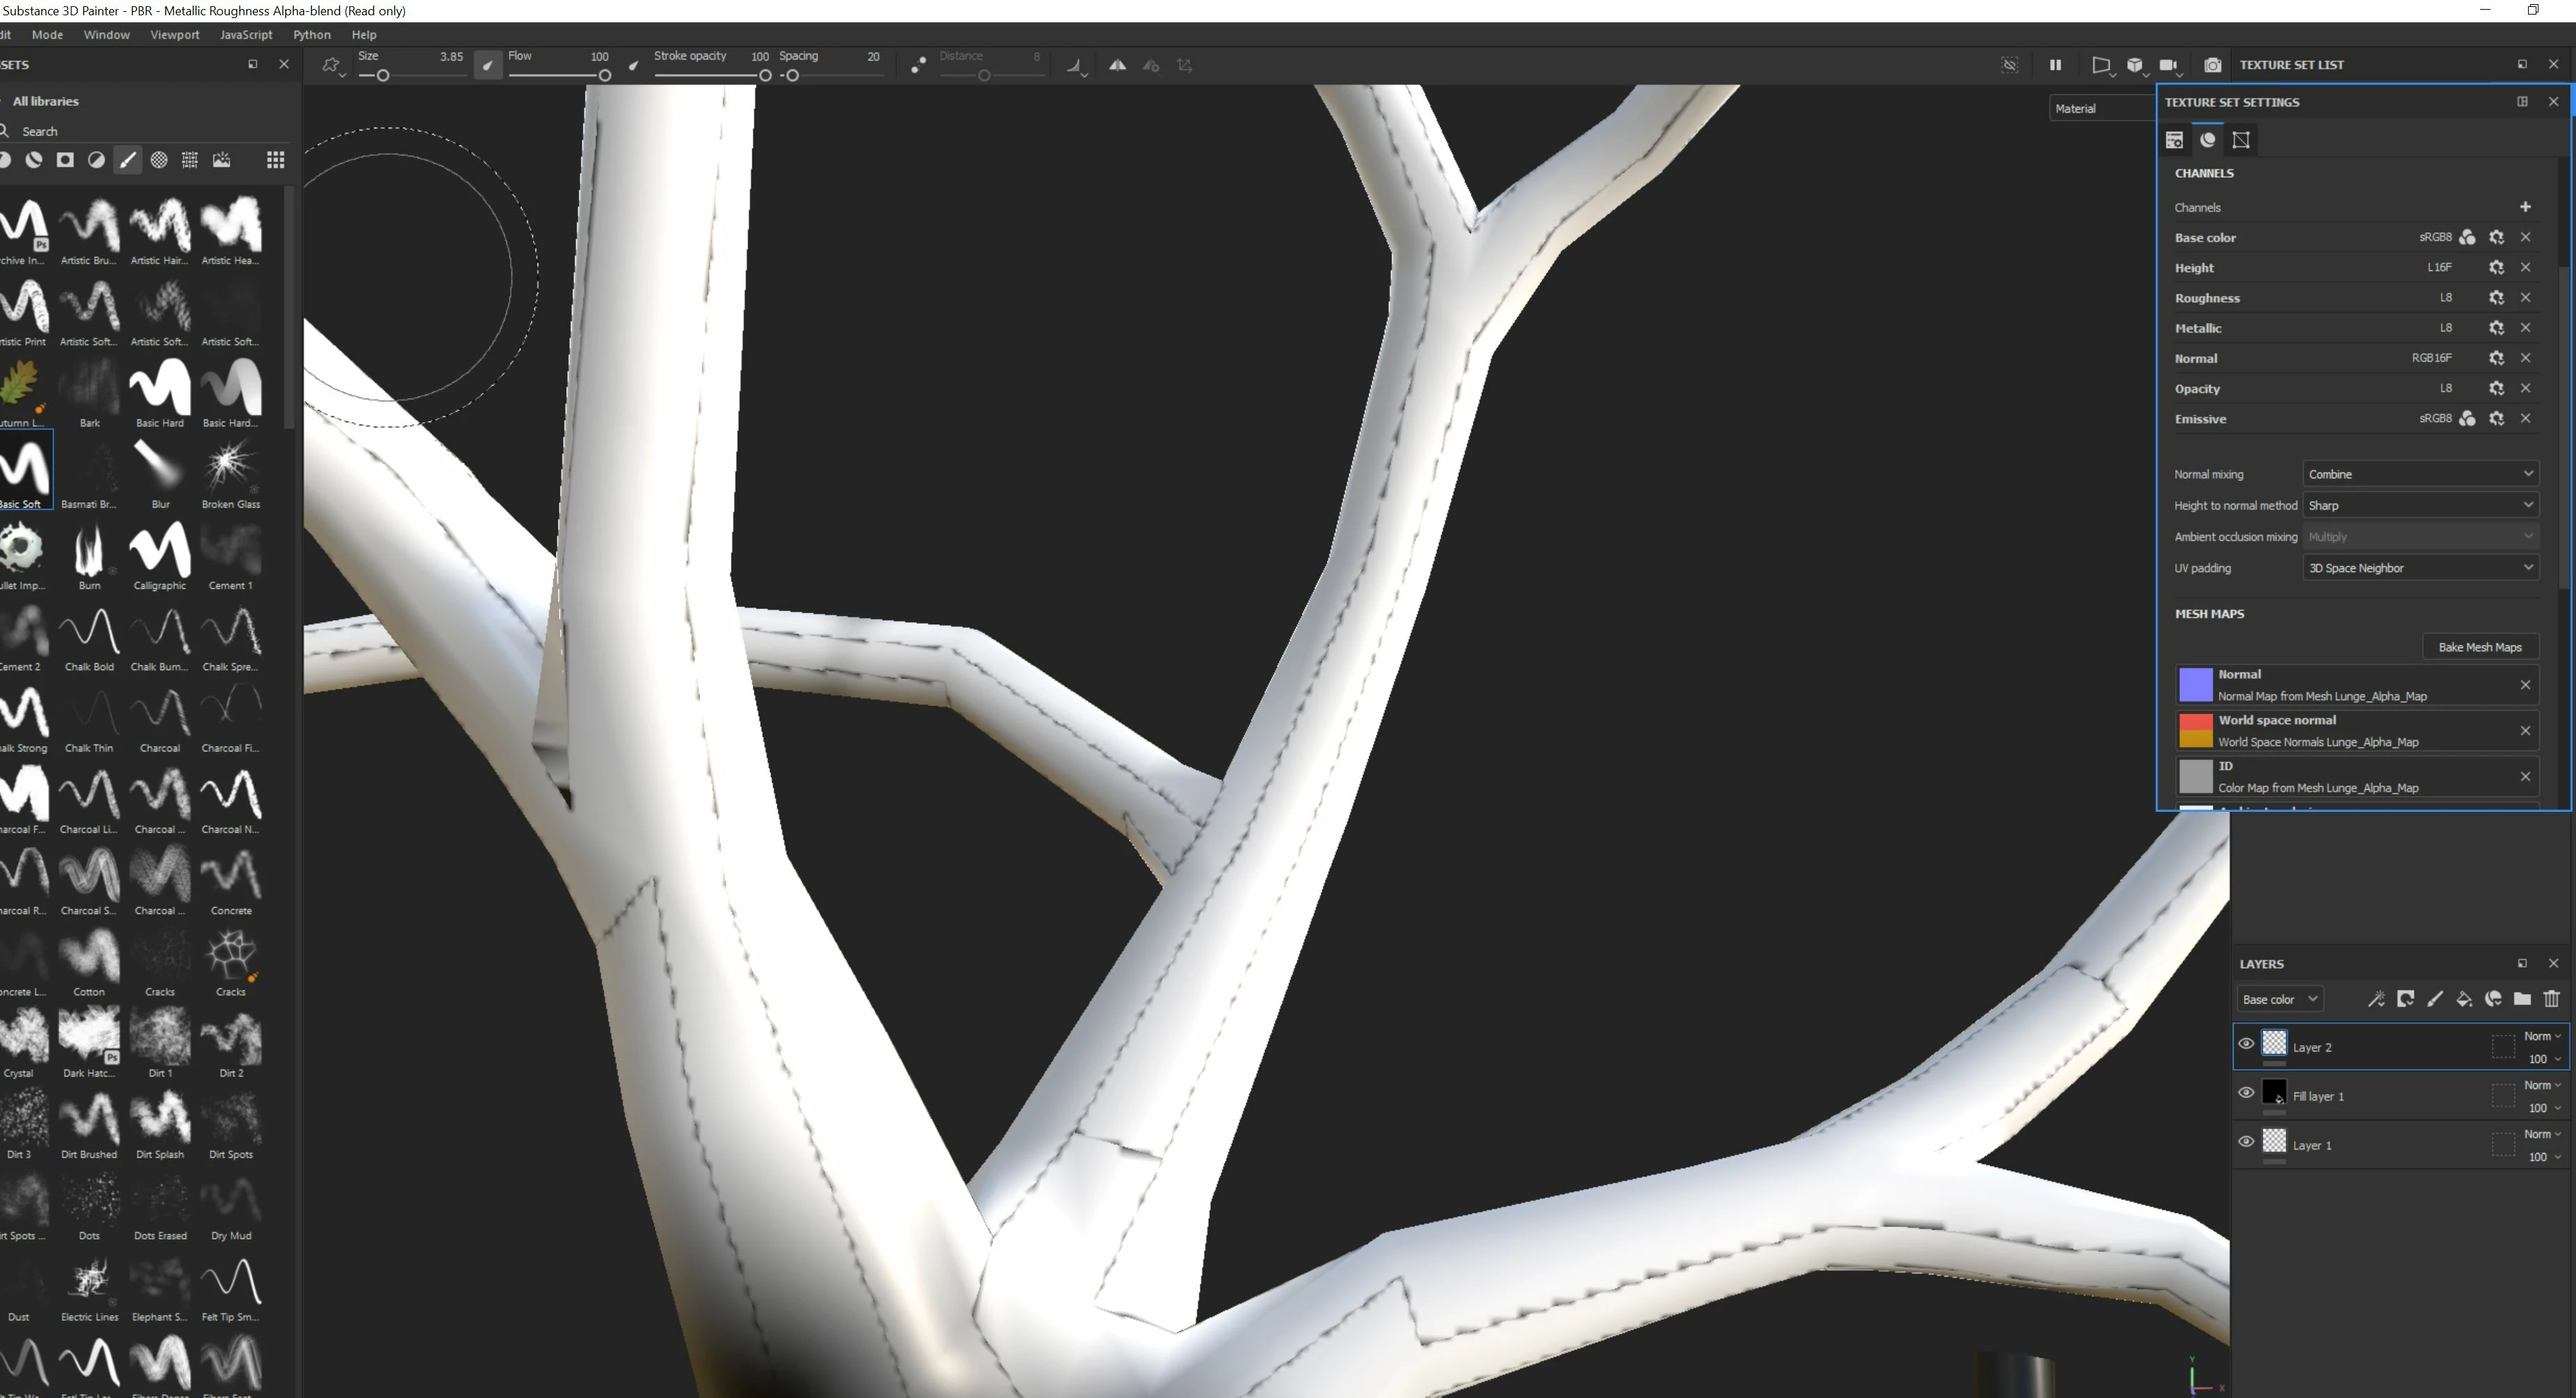
Task: Expand the UV padding dropdown
Action: coord(2420,568)
